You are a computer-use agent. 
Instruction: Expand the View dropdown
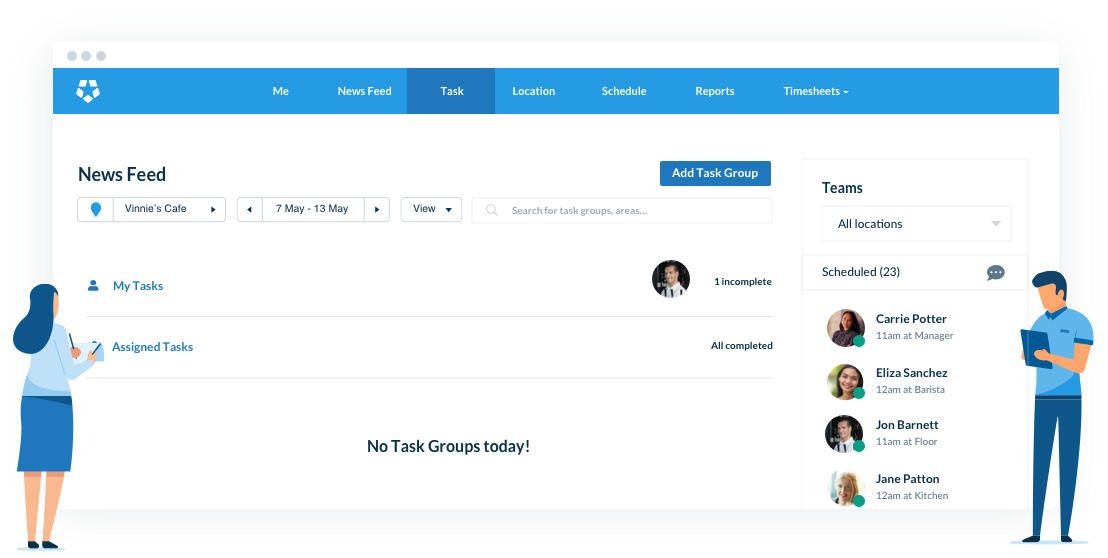(x=431, y=209)
